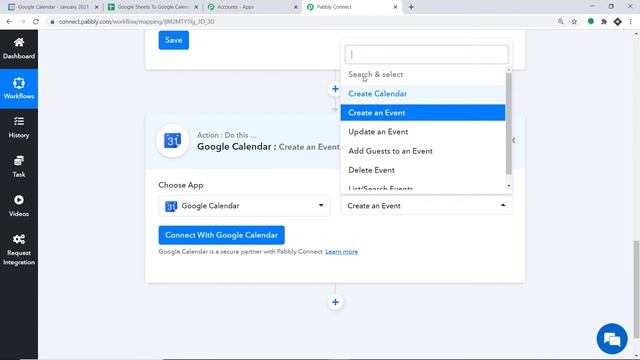
Task: Click the browser address bar URL
Action: pos(136,22)
